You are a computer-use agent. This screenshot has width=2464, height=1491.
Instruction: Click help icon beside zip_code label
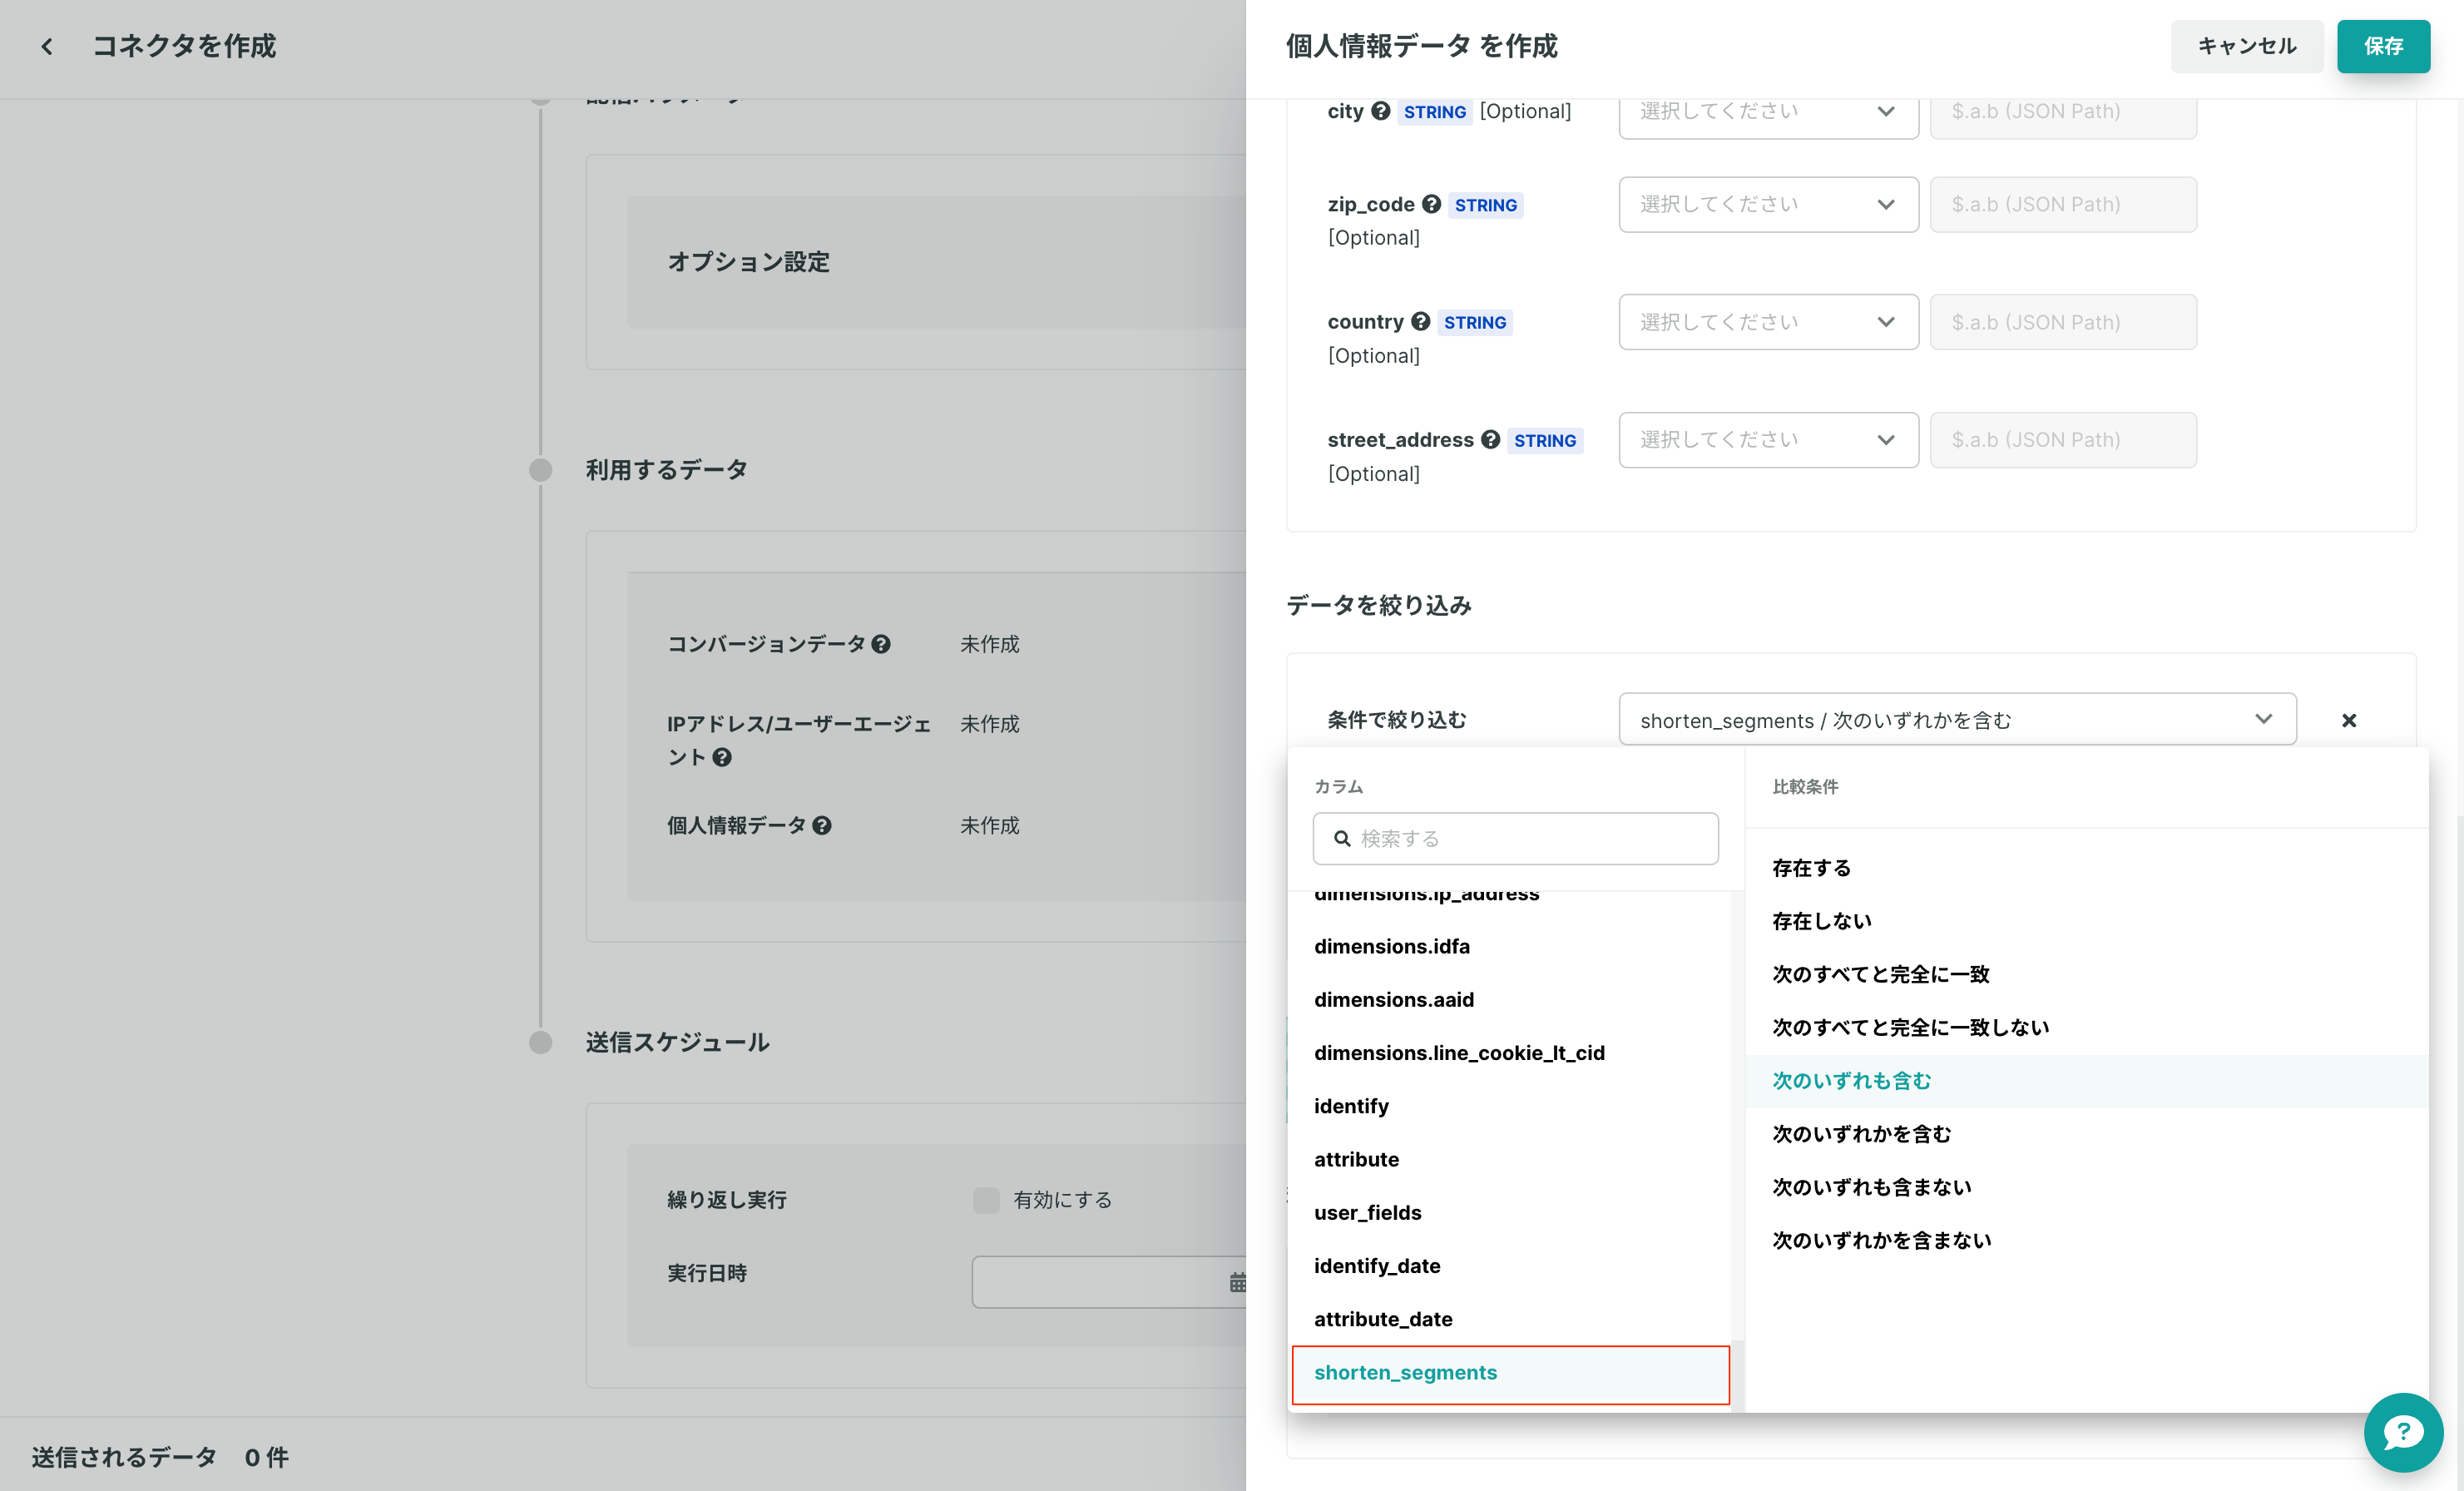coord(1431,204)
